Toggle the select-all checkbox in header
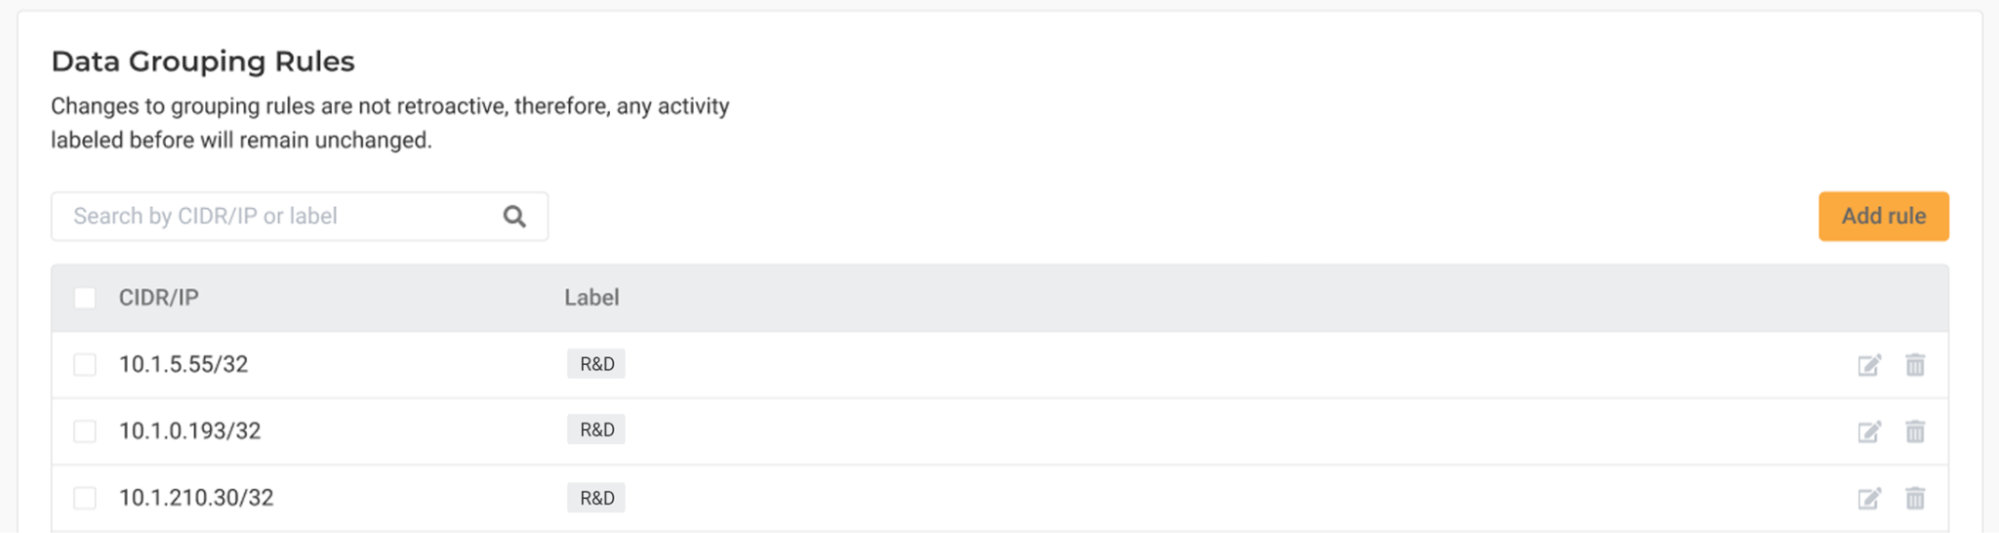 [x=85, y=298]
